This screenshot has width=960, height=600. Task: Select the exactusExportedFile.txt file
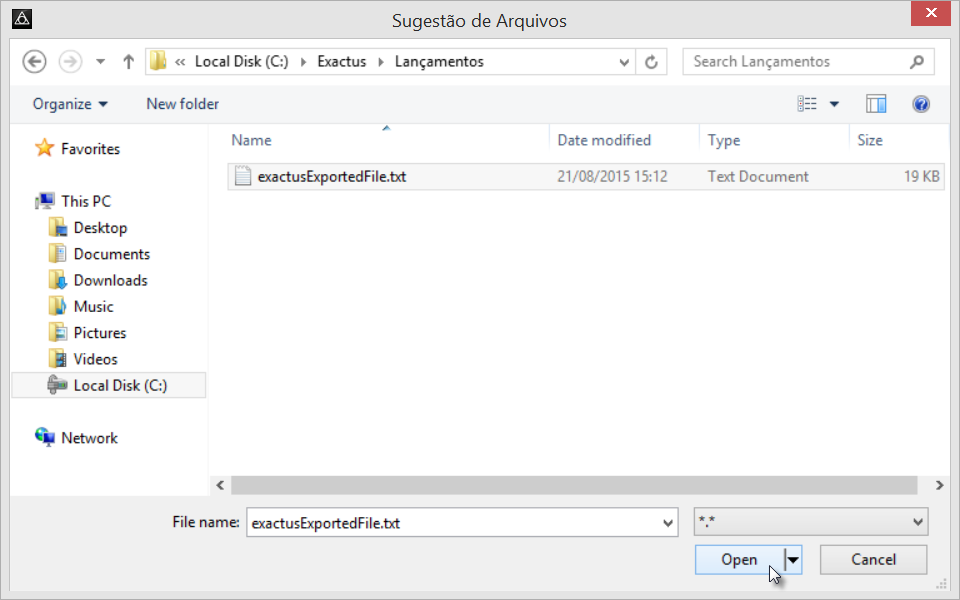point(331,177)
